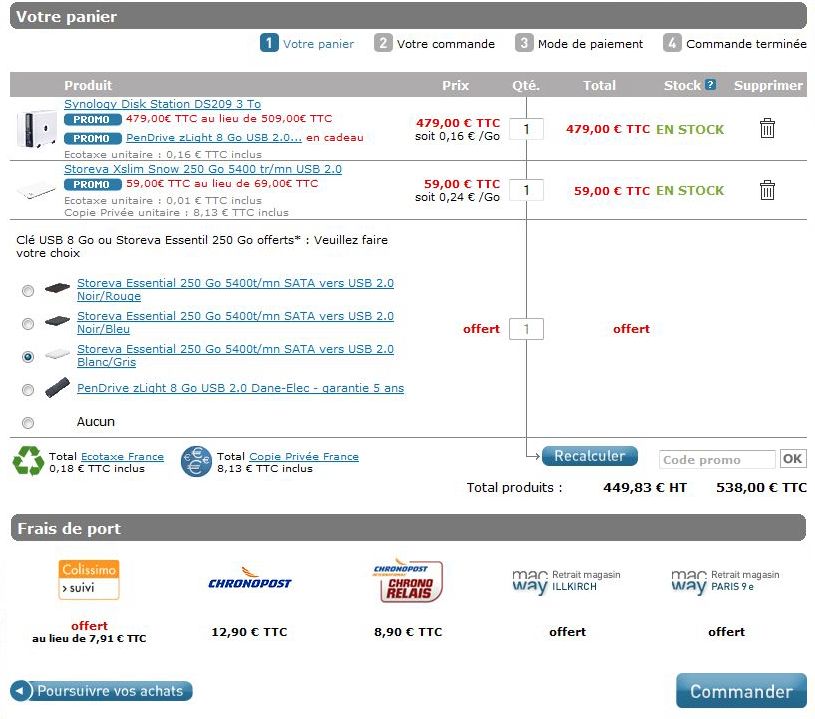Click the PenDrive zLight gift image

(x=57, y=388)
